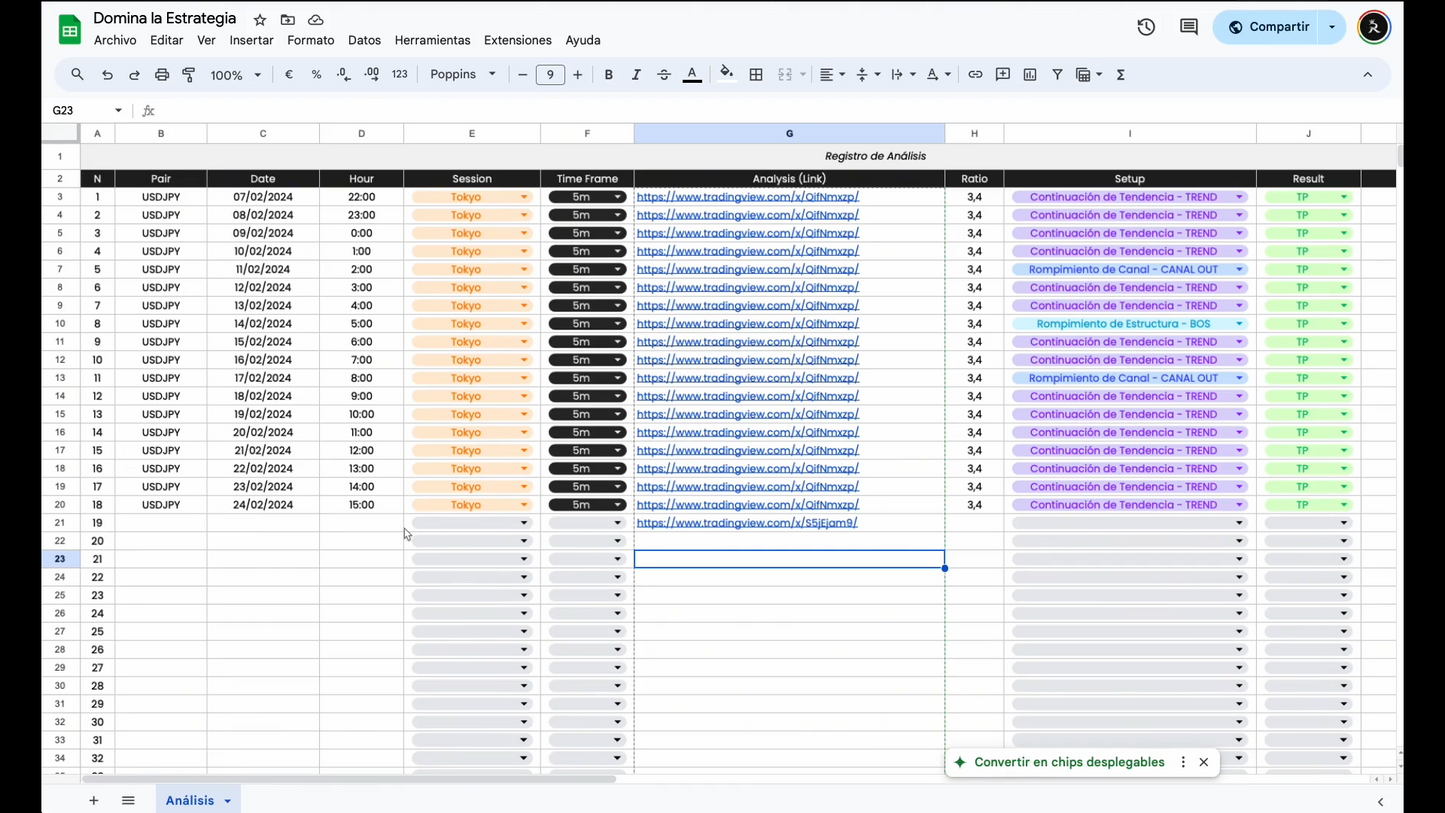The image size is (1445, 813).
Task: Click the insert link icon
Action: [975, 75]
